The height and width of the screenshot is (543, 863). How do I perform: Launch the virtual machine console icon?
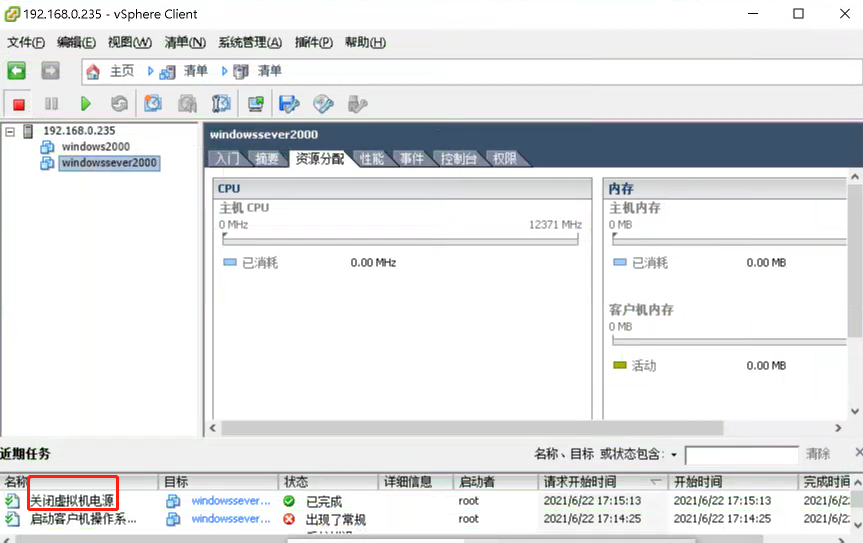point(256,103)
